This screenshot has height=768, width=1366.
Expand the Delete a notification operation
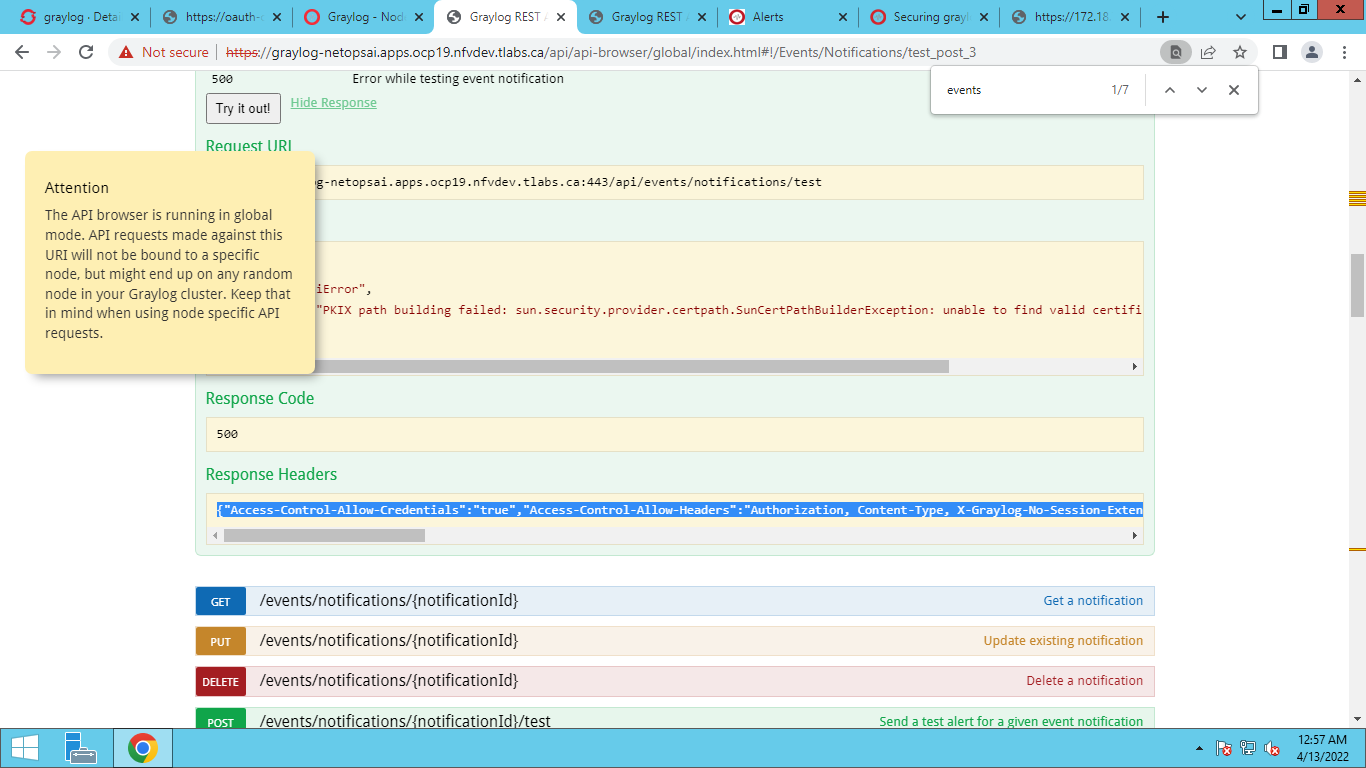tap(1085, 681)
